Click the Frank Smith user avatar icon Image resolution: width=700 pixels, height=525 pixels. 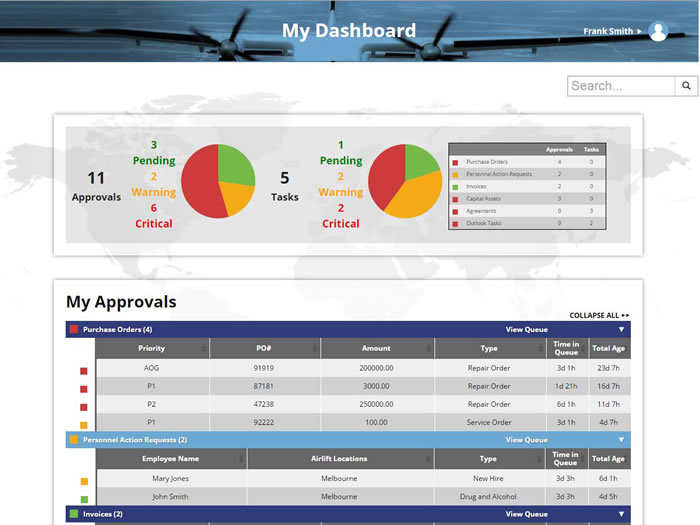[x=658, y=31]
